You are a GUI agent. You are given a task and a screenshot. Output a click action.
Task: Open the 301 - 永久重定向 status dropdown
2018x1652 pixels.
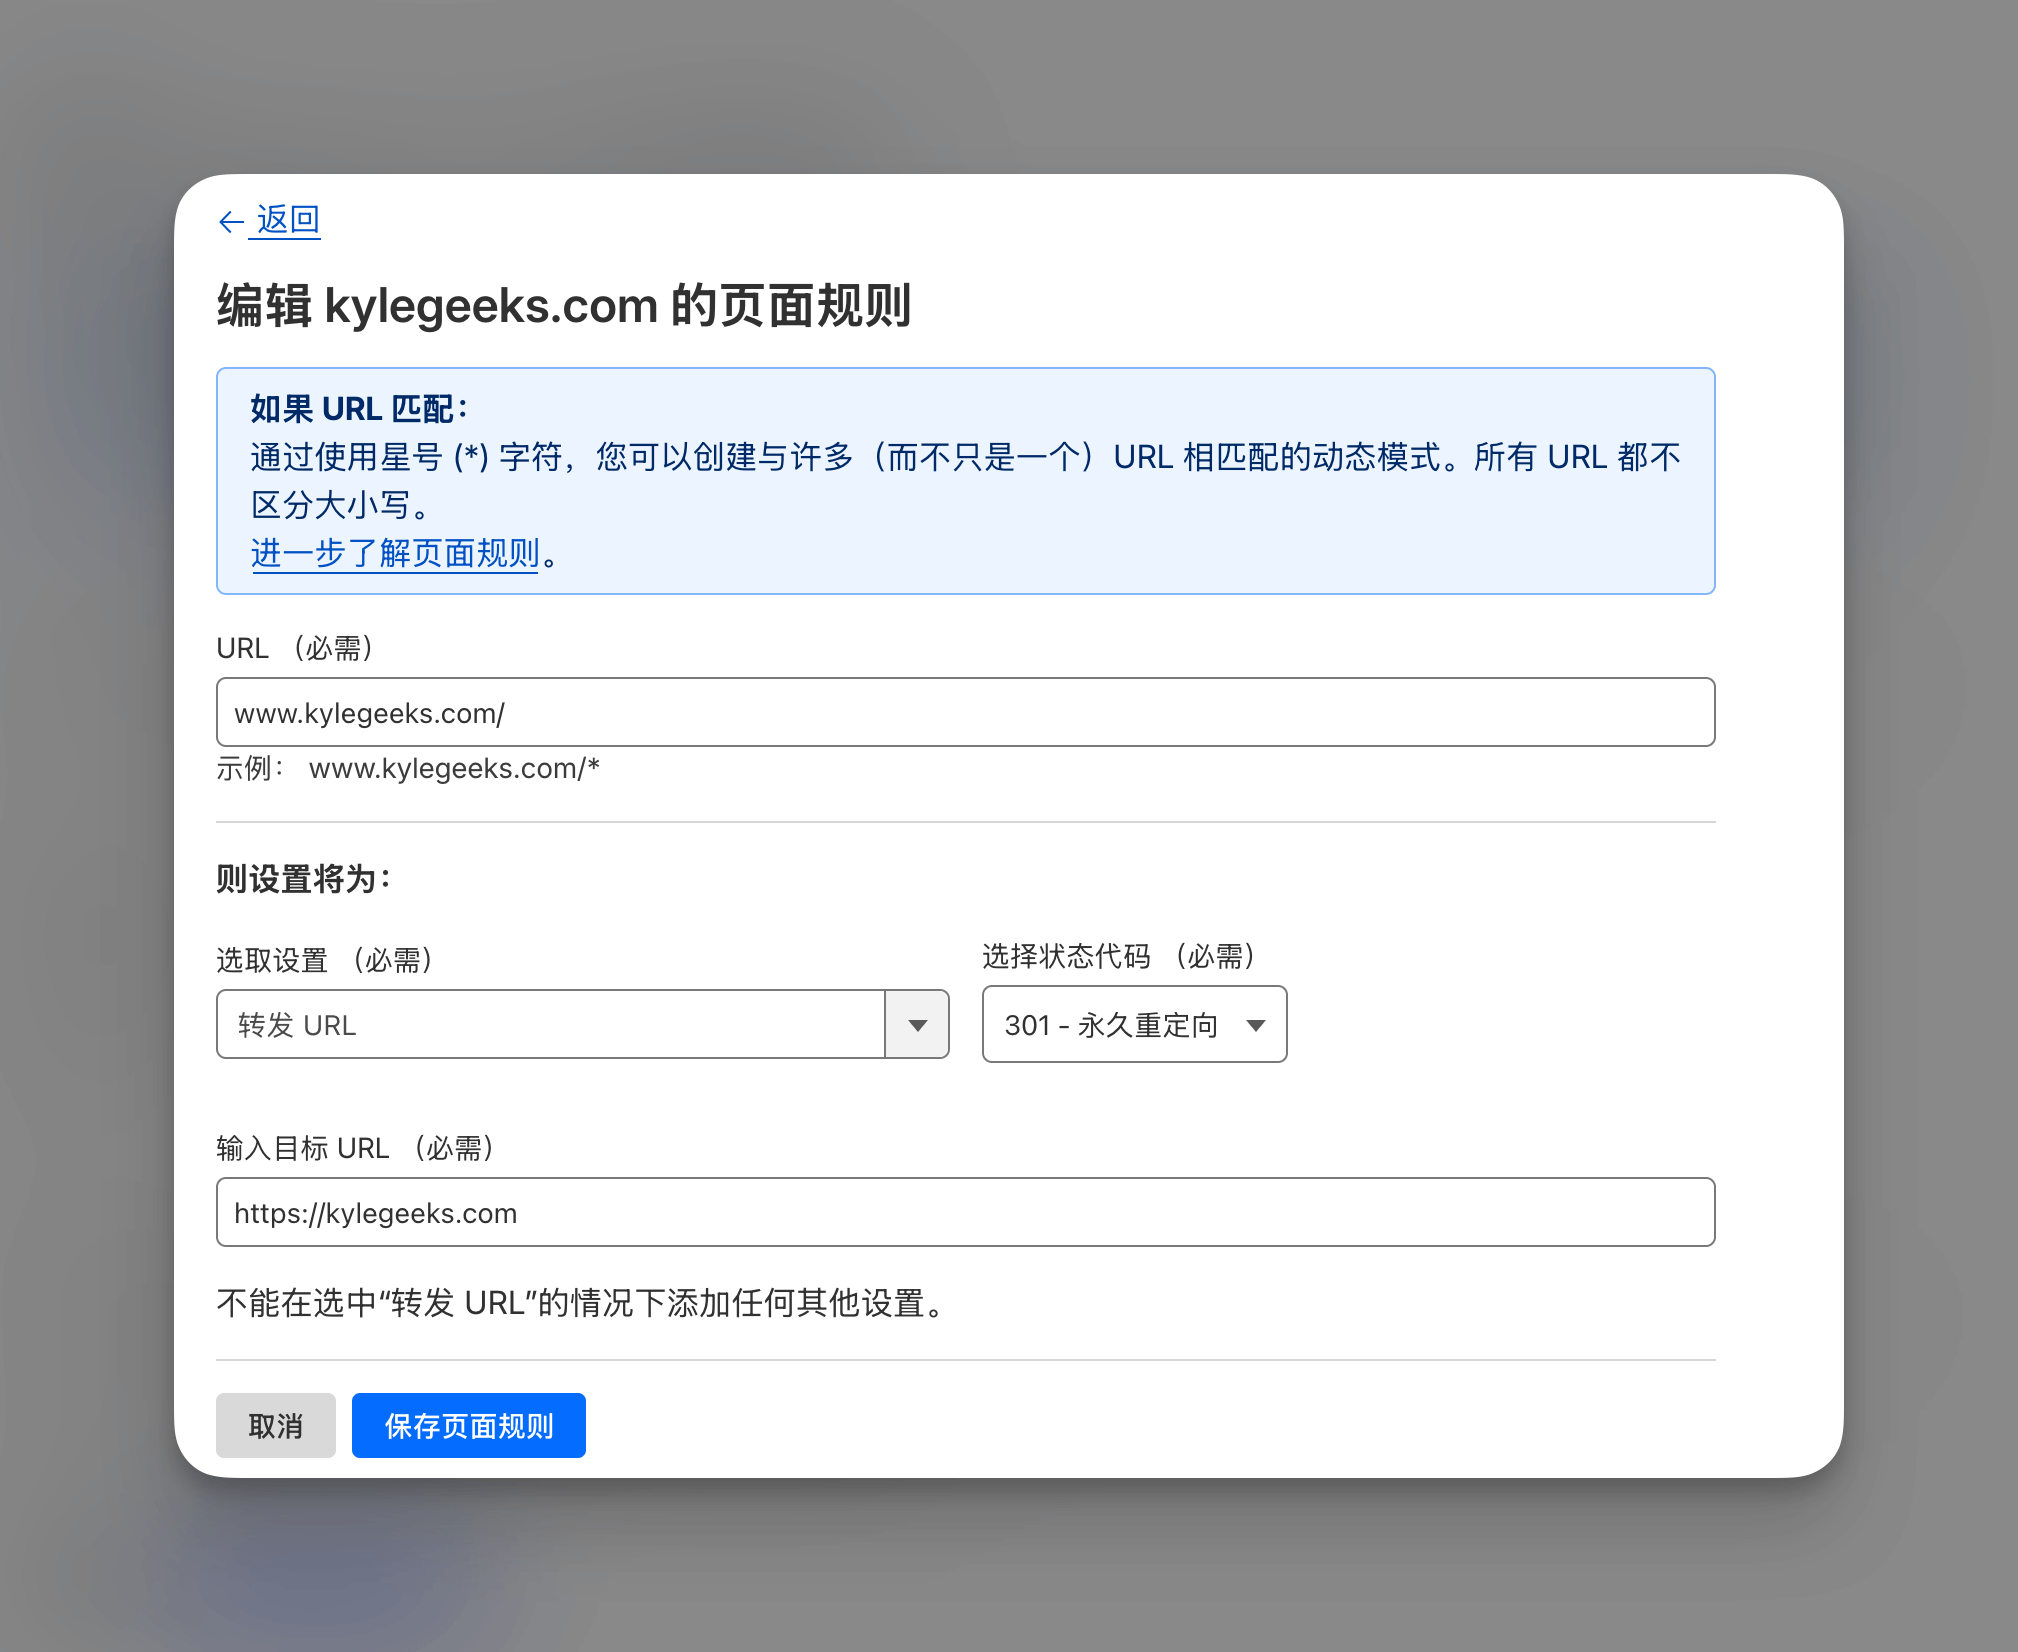pos(1110,1024)
